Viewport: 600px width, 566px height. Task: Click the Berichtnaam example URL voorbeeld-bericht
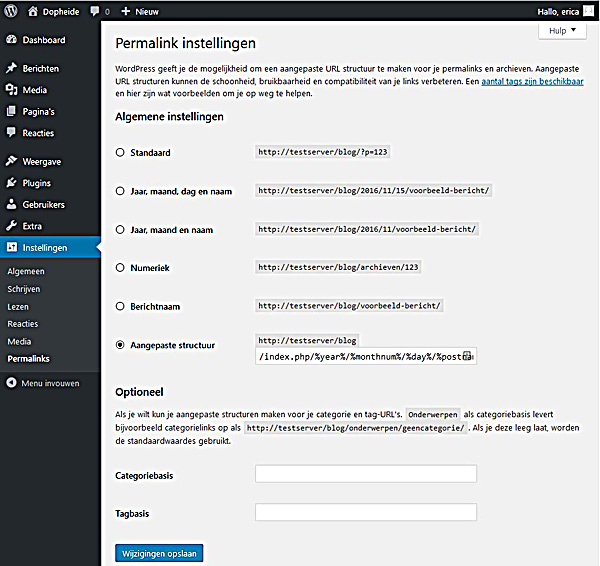(349, 306)
